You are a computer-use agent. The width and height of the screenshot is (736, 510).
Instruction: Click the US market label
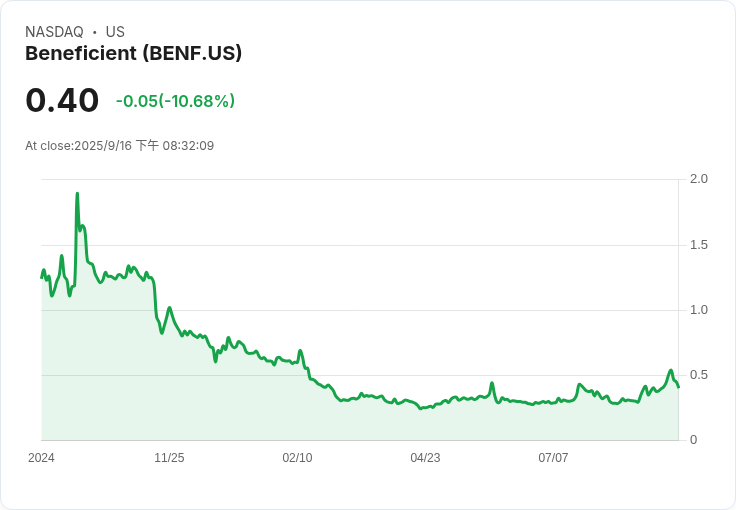115,32
